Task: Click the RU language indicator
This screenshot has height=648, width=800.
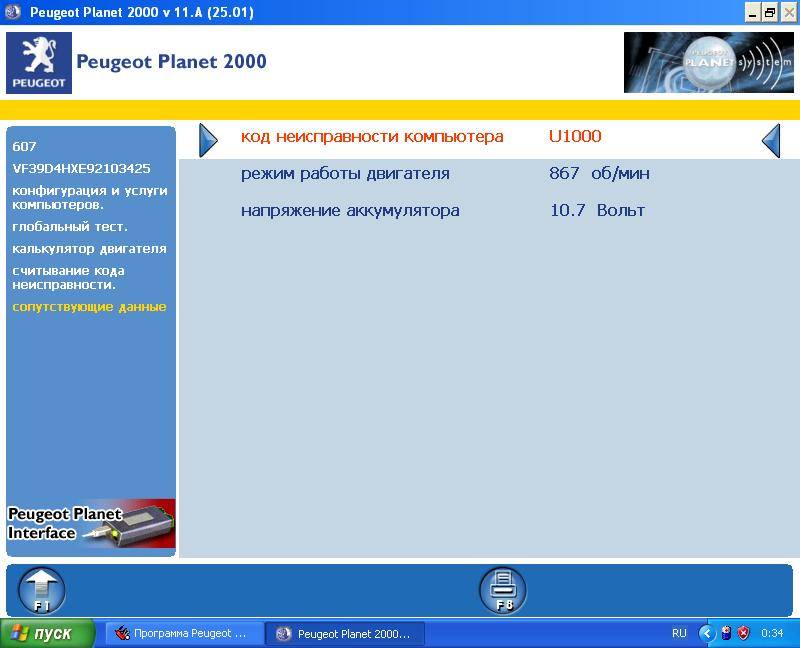Action: pyautogui.click(x=679, y=633)
